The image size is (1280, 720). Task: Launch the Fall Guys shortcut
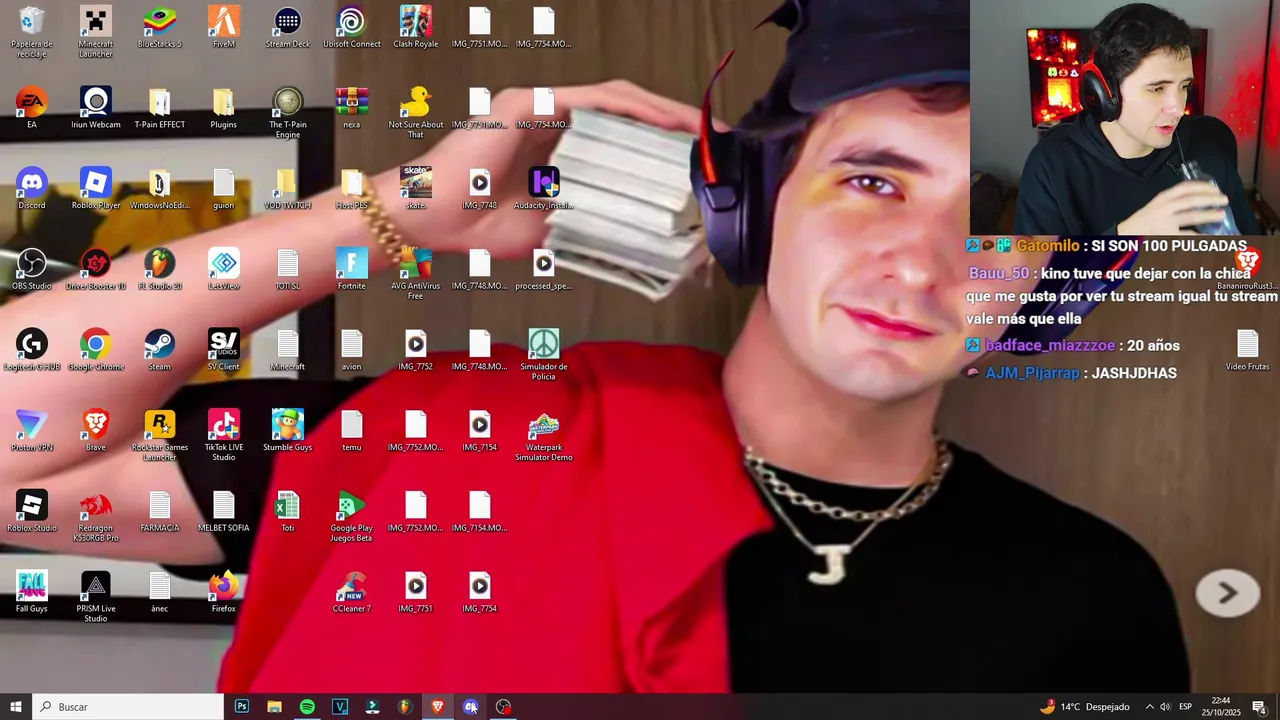click(32, 593)
